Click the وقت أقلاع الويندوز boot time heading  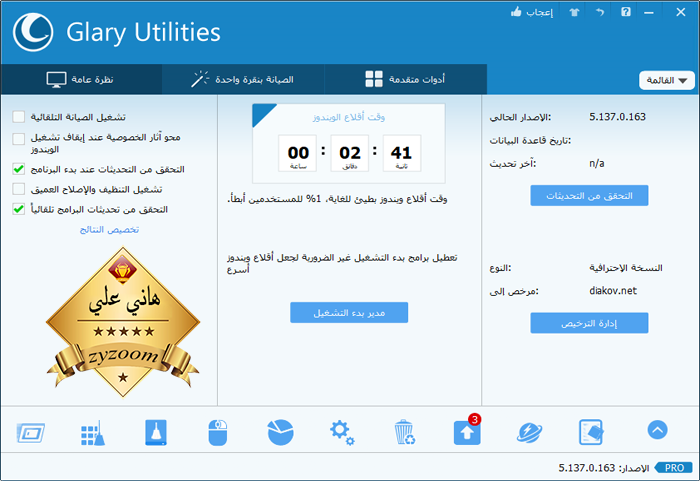click(349, 117)
